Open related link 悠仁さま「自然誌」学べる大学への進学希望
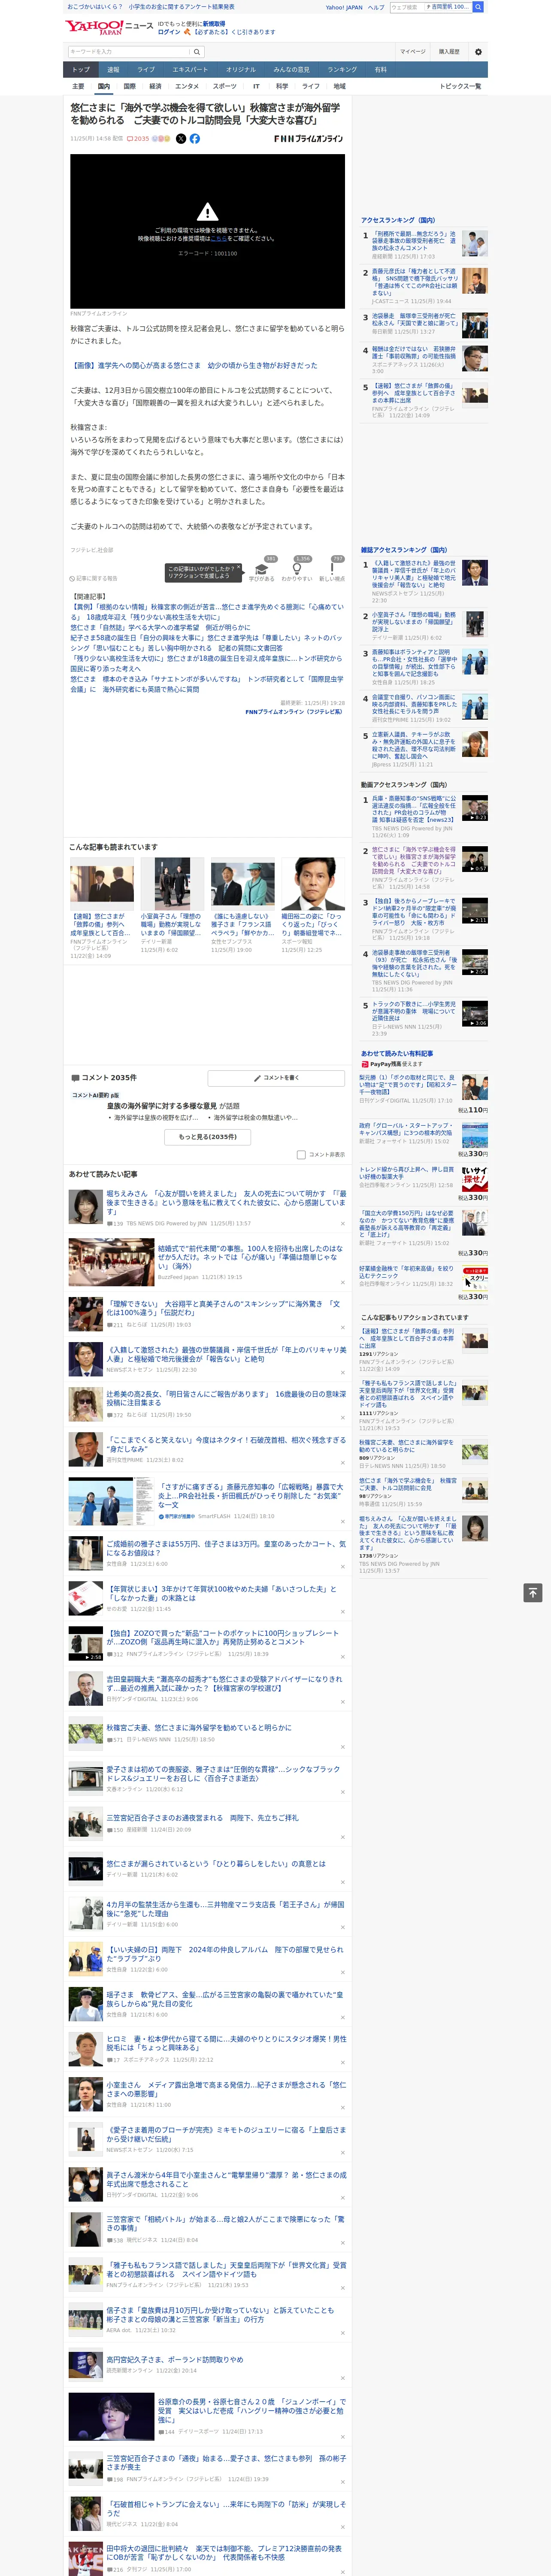Image resolution: width=551 pixels, height=2576 pixels. [161, 628]
